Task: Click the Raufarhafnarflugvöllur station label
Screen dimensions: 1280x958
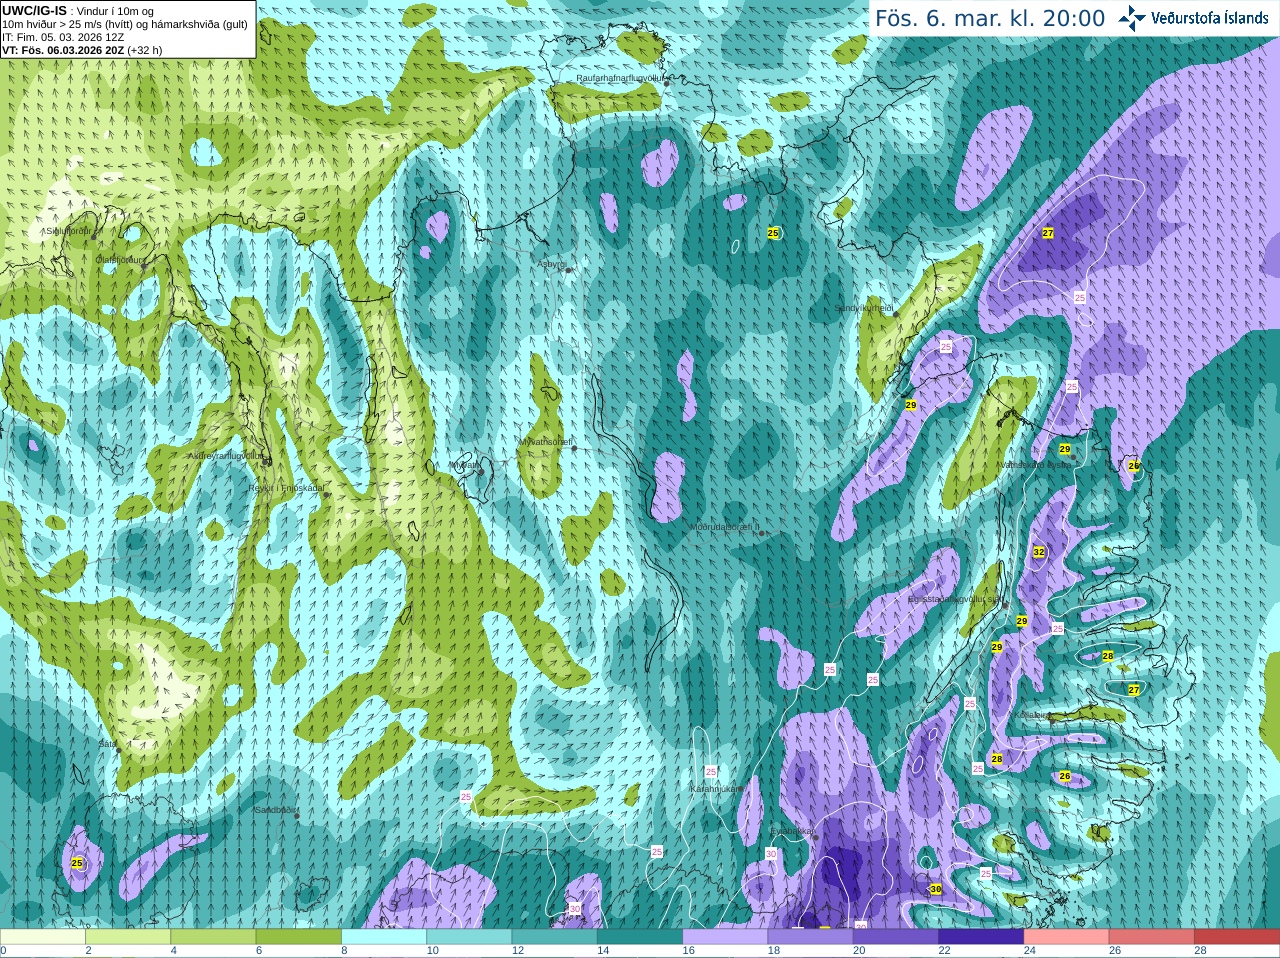Action: (x=620, y=77)
